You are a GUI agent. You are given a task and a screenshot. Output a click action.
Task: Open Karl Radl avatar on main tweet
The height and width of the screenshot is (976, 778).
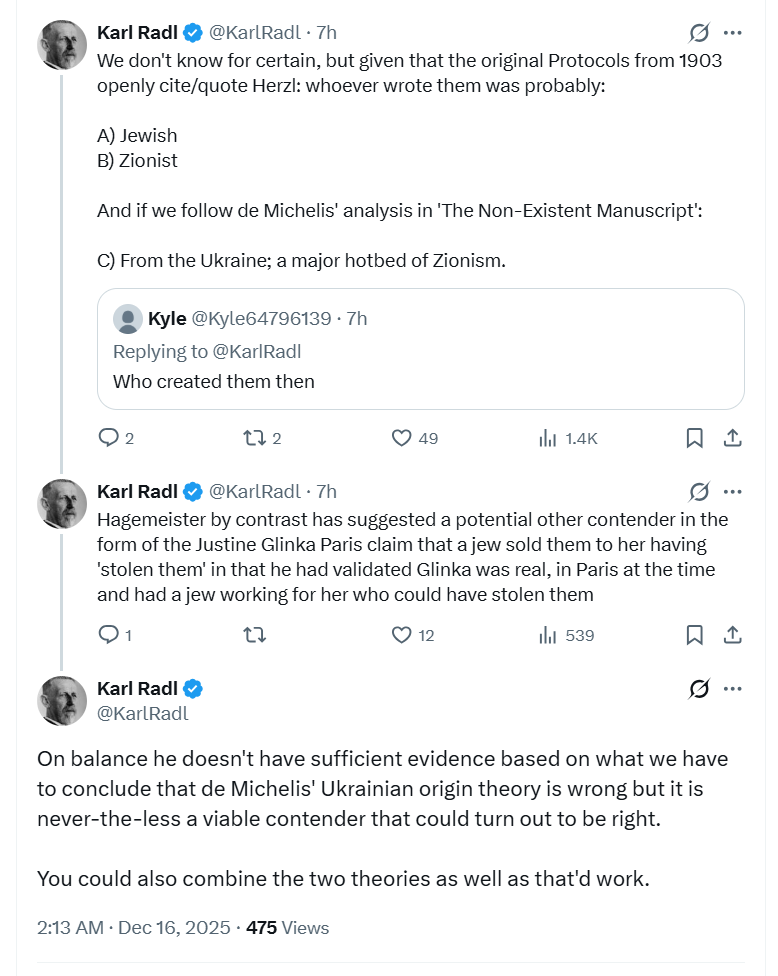pyautogui.click(x=62, y=701)
